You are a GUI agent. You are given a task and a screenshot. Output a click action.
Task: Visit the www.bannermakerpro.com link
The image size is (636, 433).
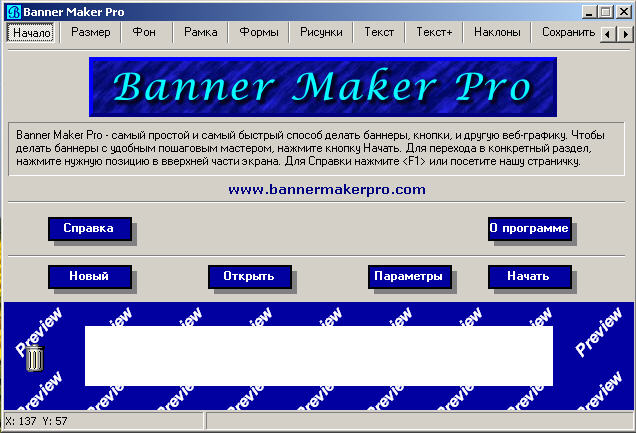pyautogui.click(x=327, y=189)
